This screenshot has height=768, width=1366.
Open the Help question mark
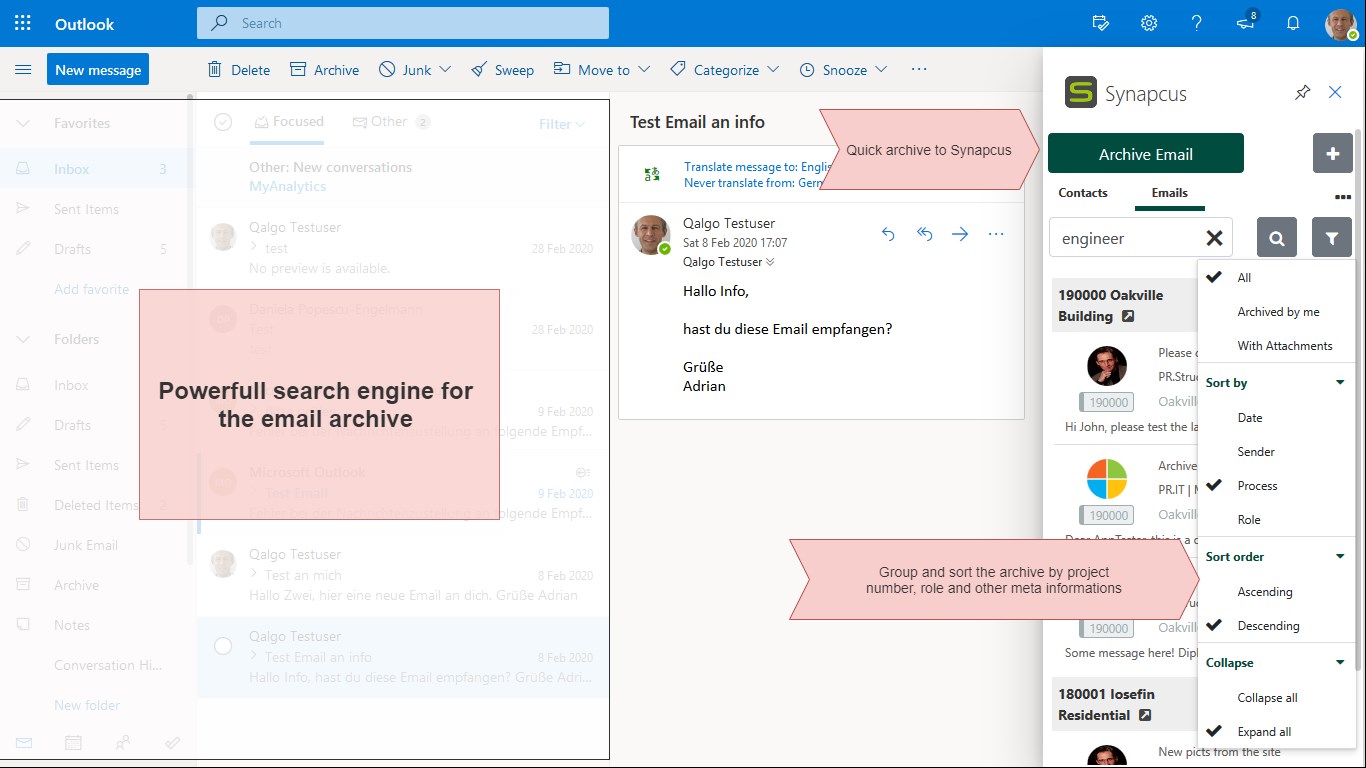pos(1196,23)
